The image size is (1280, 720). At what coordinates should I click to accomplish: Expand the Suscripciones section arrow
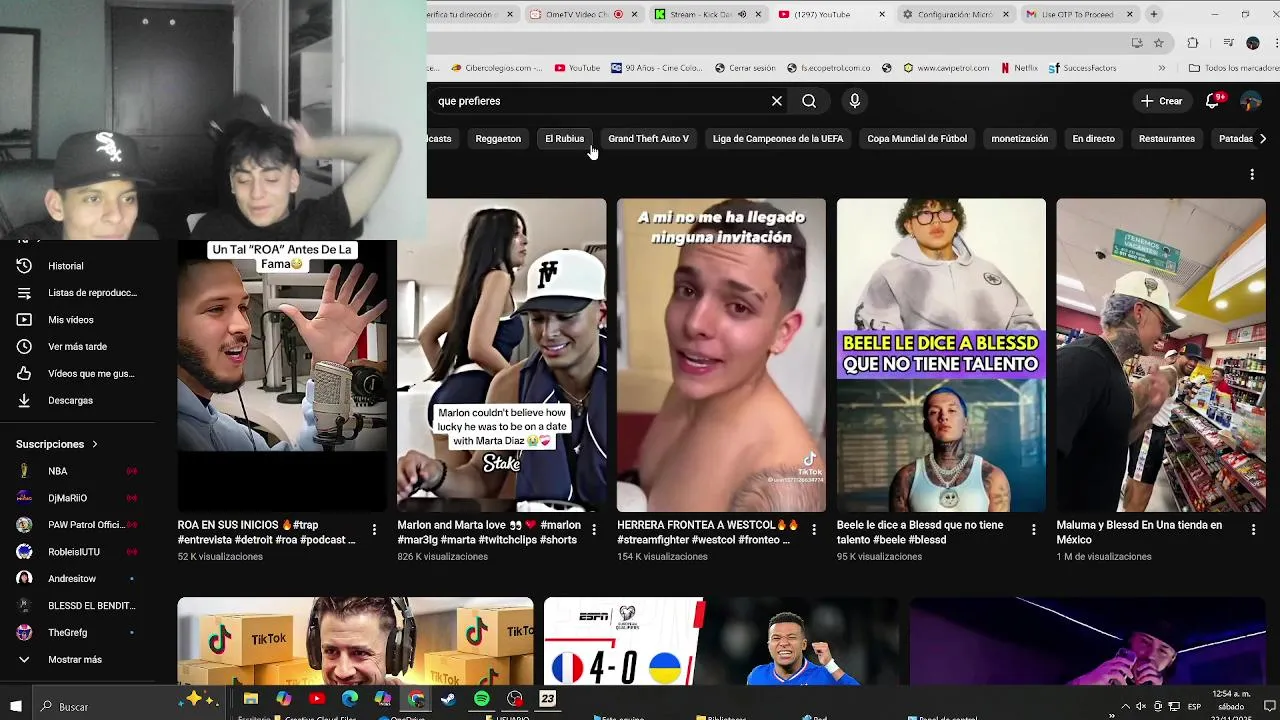(x=95, y=444)
